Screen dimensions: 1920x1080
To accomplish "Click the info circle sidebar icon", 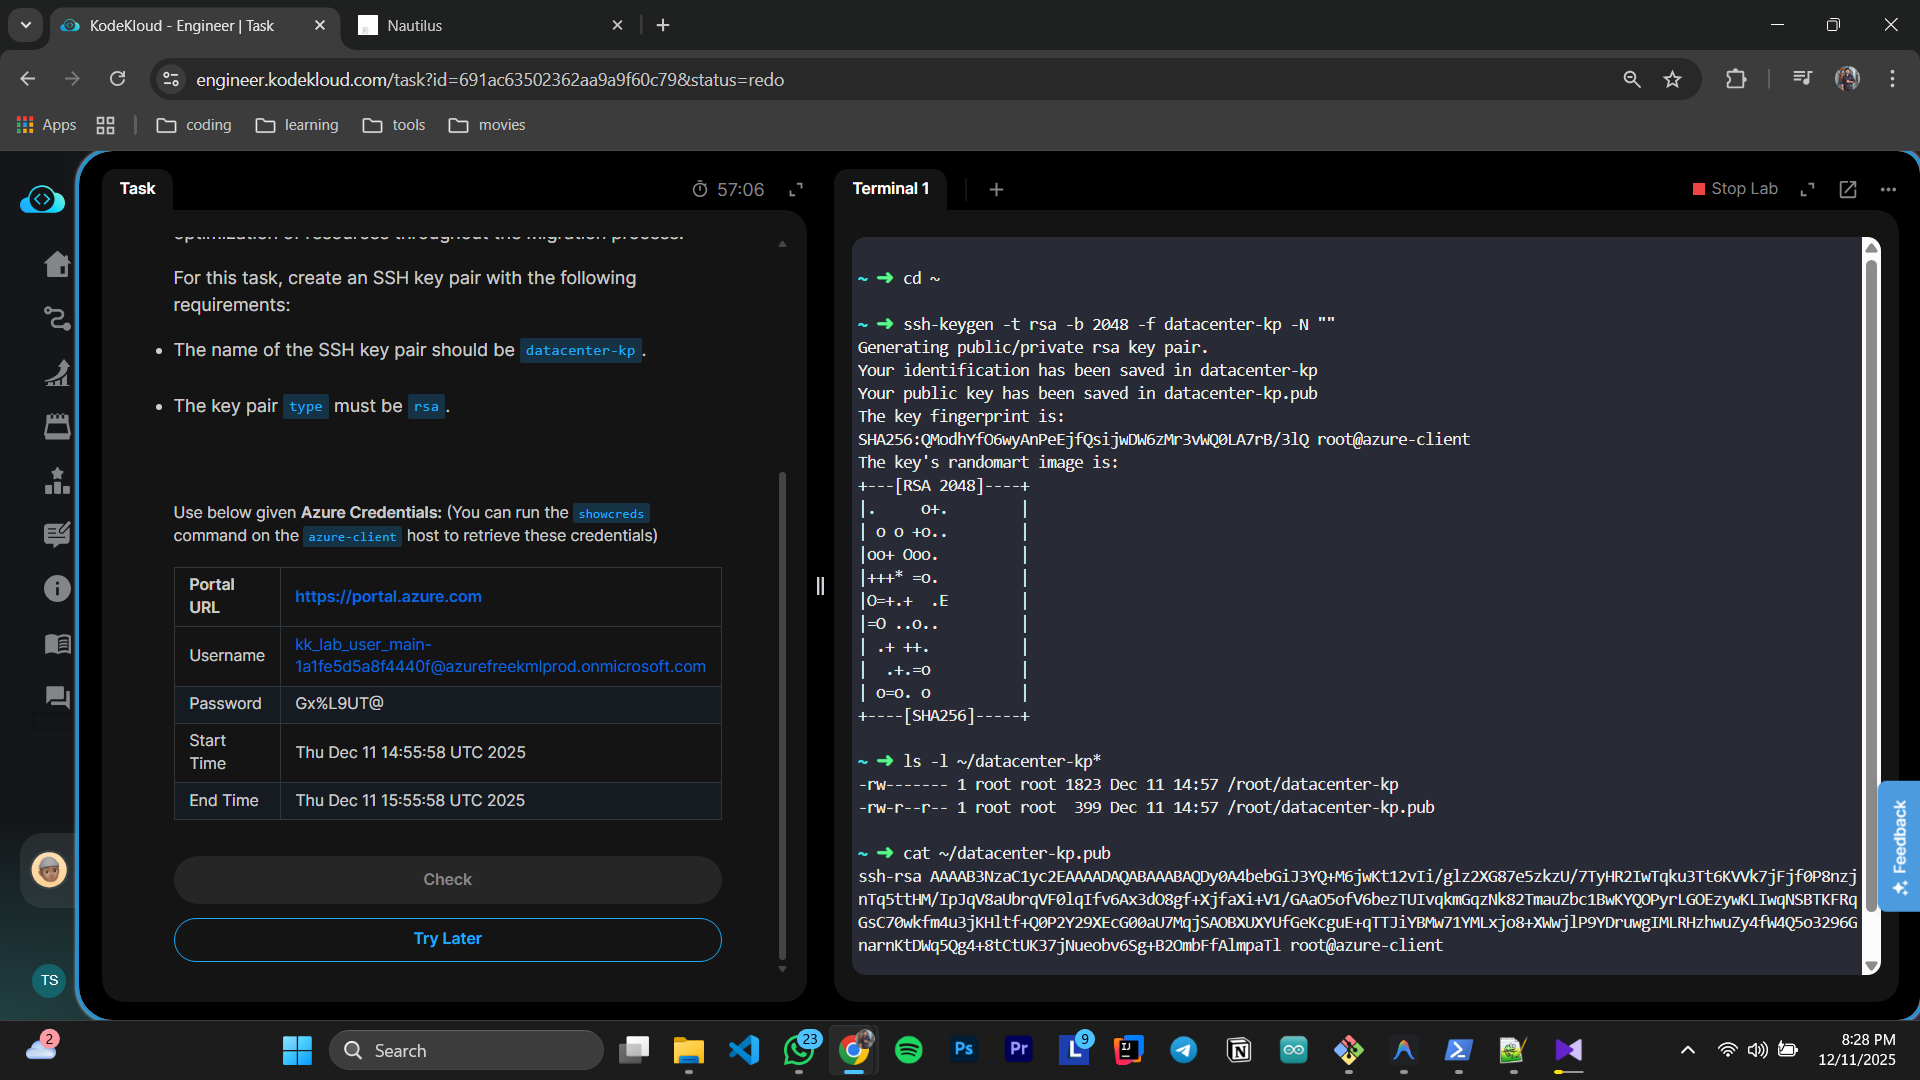I will tap(57, 588).
